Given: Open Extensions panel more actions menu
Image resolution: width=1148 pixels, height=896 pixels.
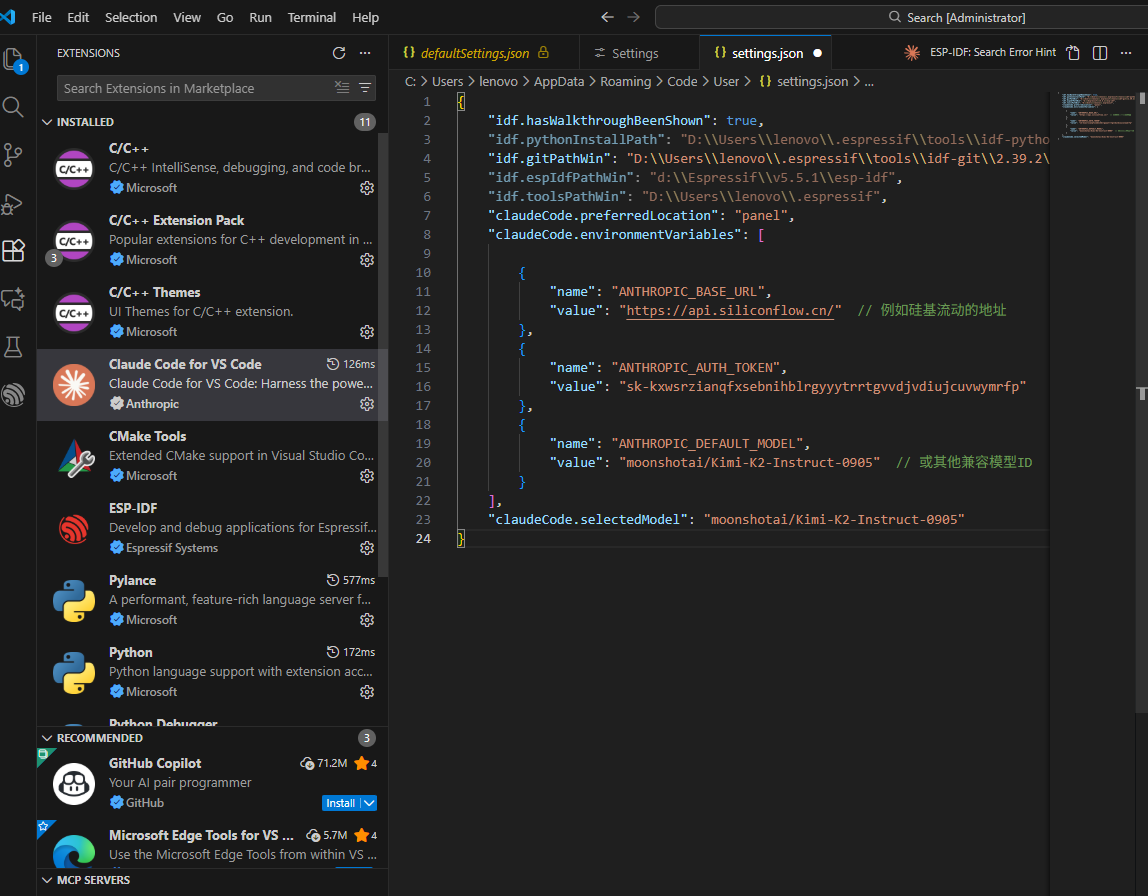Looking at the screenshot, I should point(365,53).
